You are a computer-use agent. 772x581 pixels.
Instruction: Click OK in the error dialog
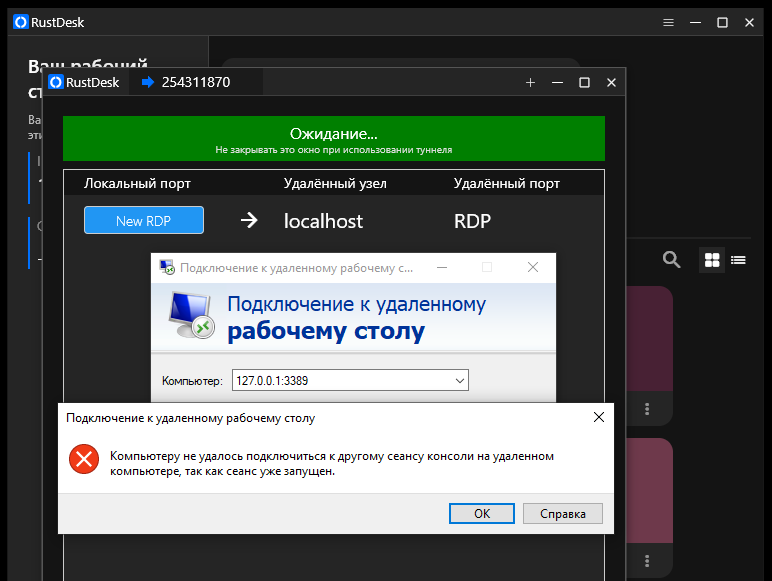coord(482,514)
